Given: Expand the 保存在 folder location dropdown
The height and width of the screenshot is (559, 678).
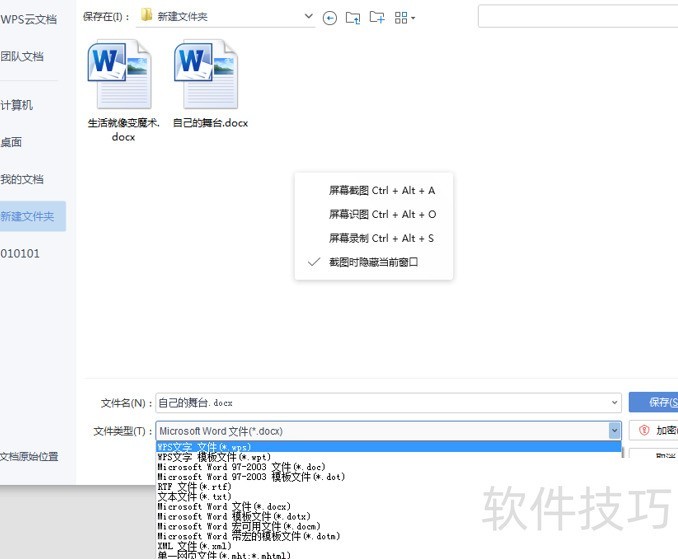Looking at the screenshot, I should pyautogui.click(x=308, y=16).
